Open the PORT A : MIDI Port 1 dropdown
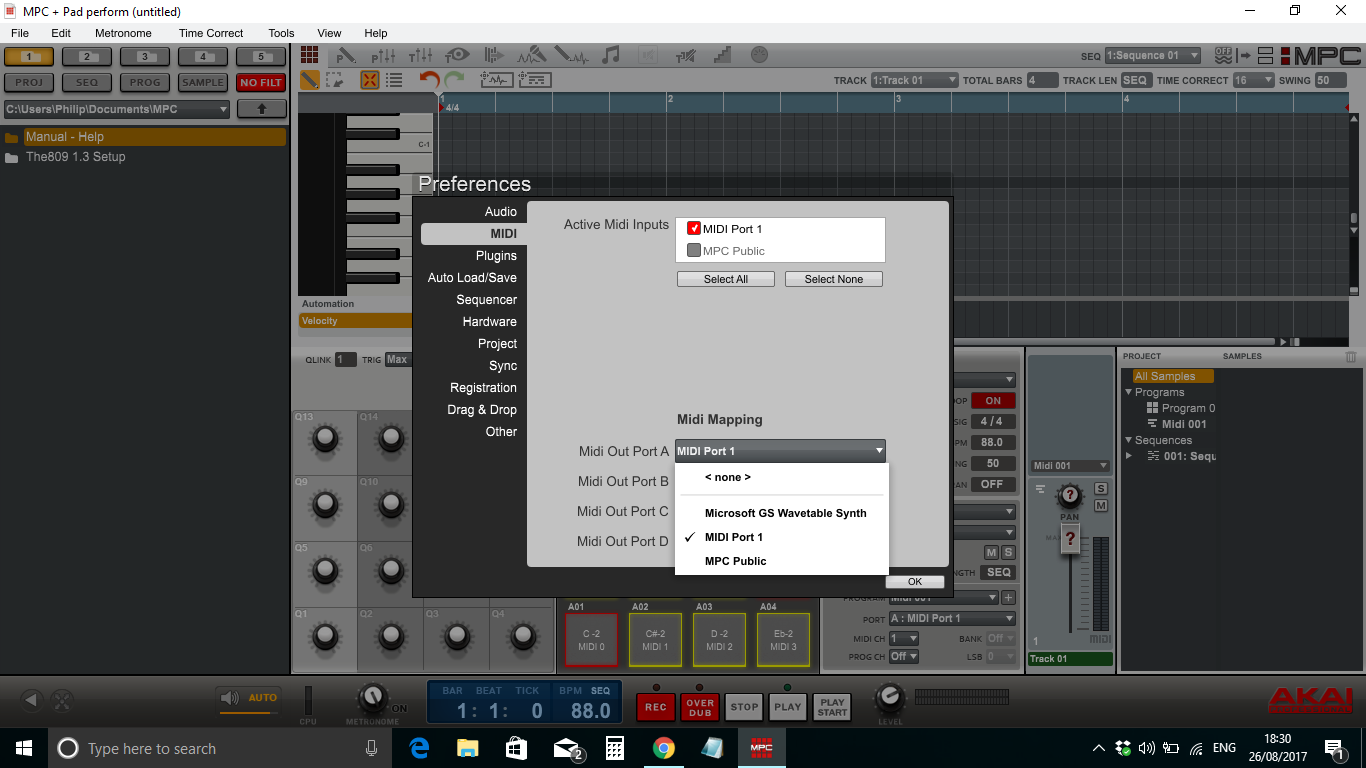1366x768 pixels. click(952, 618)
